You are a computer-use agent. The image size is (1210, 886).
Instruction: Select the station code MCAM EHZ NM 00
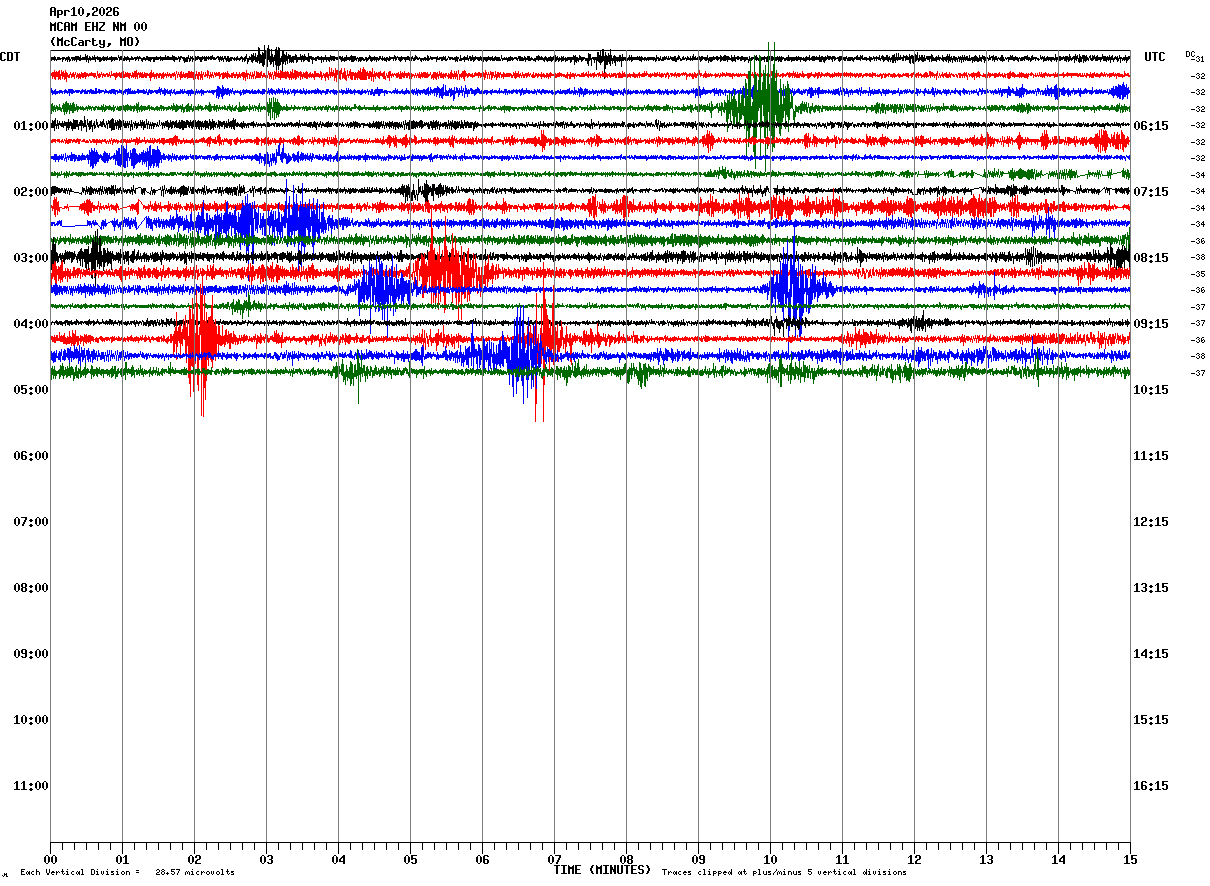[98, 27]
